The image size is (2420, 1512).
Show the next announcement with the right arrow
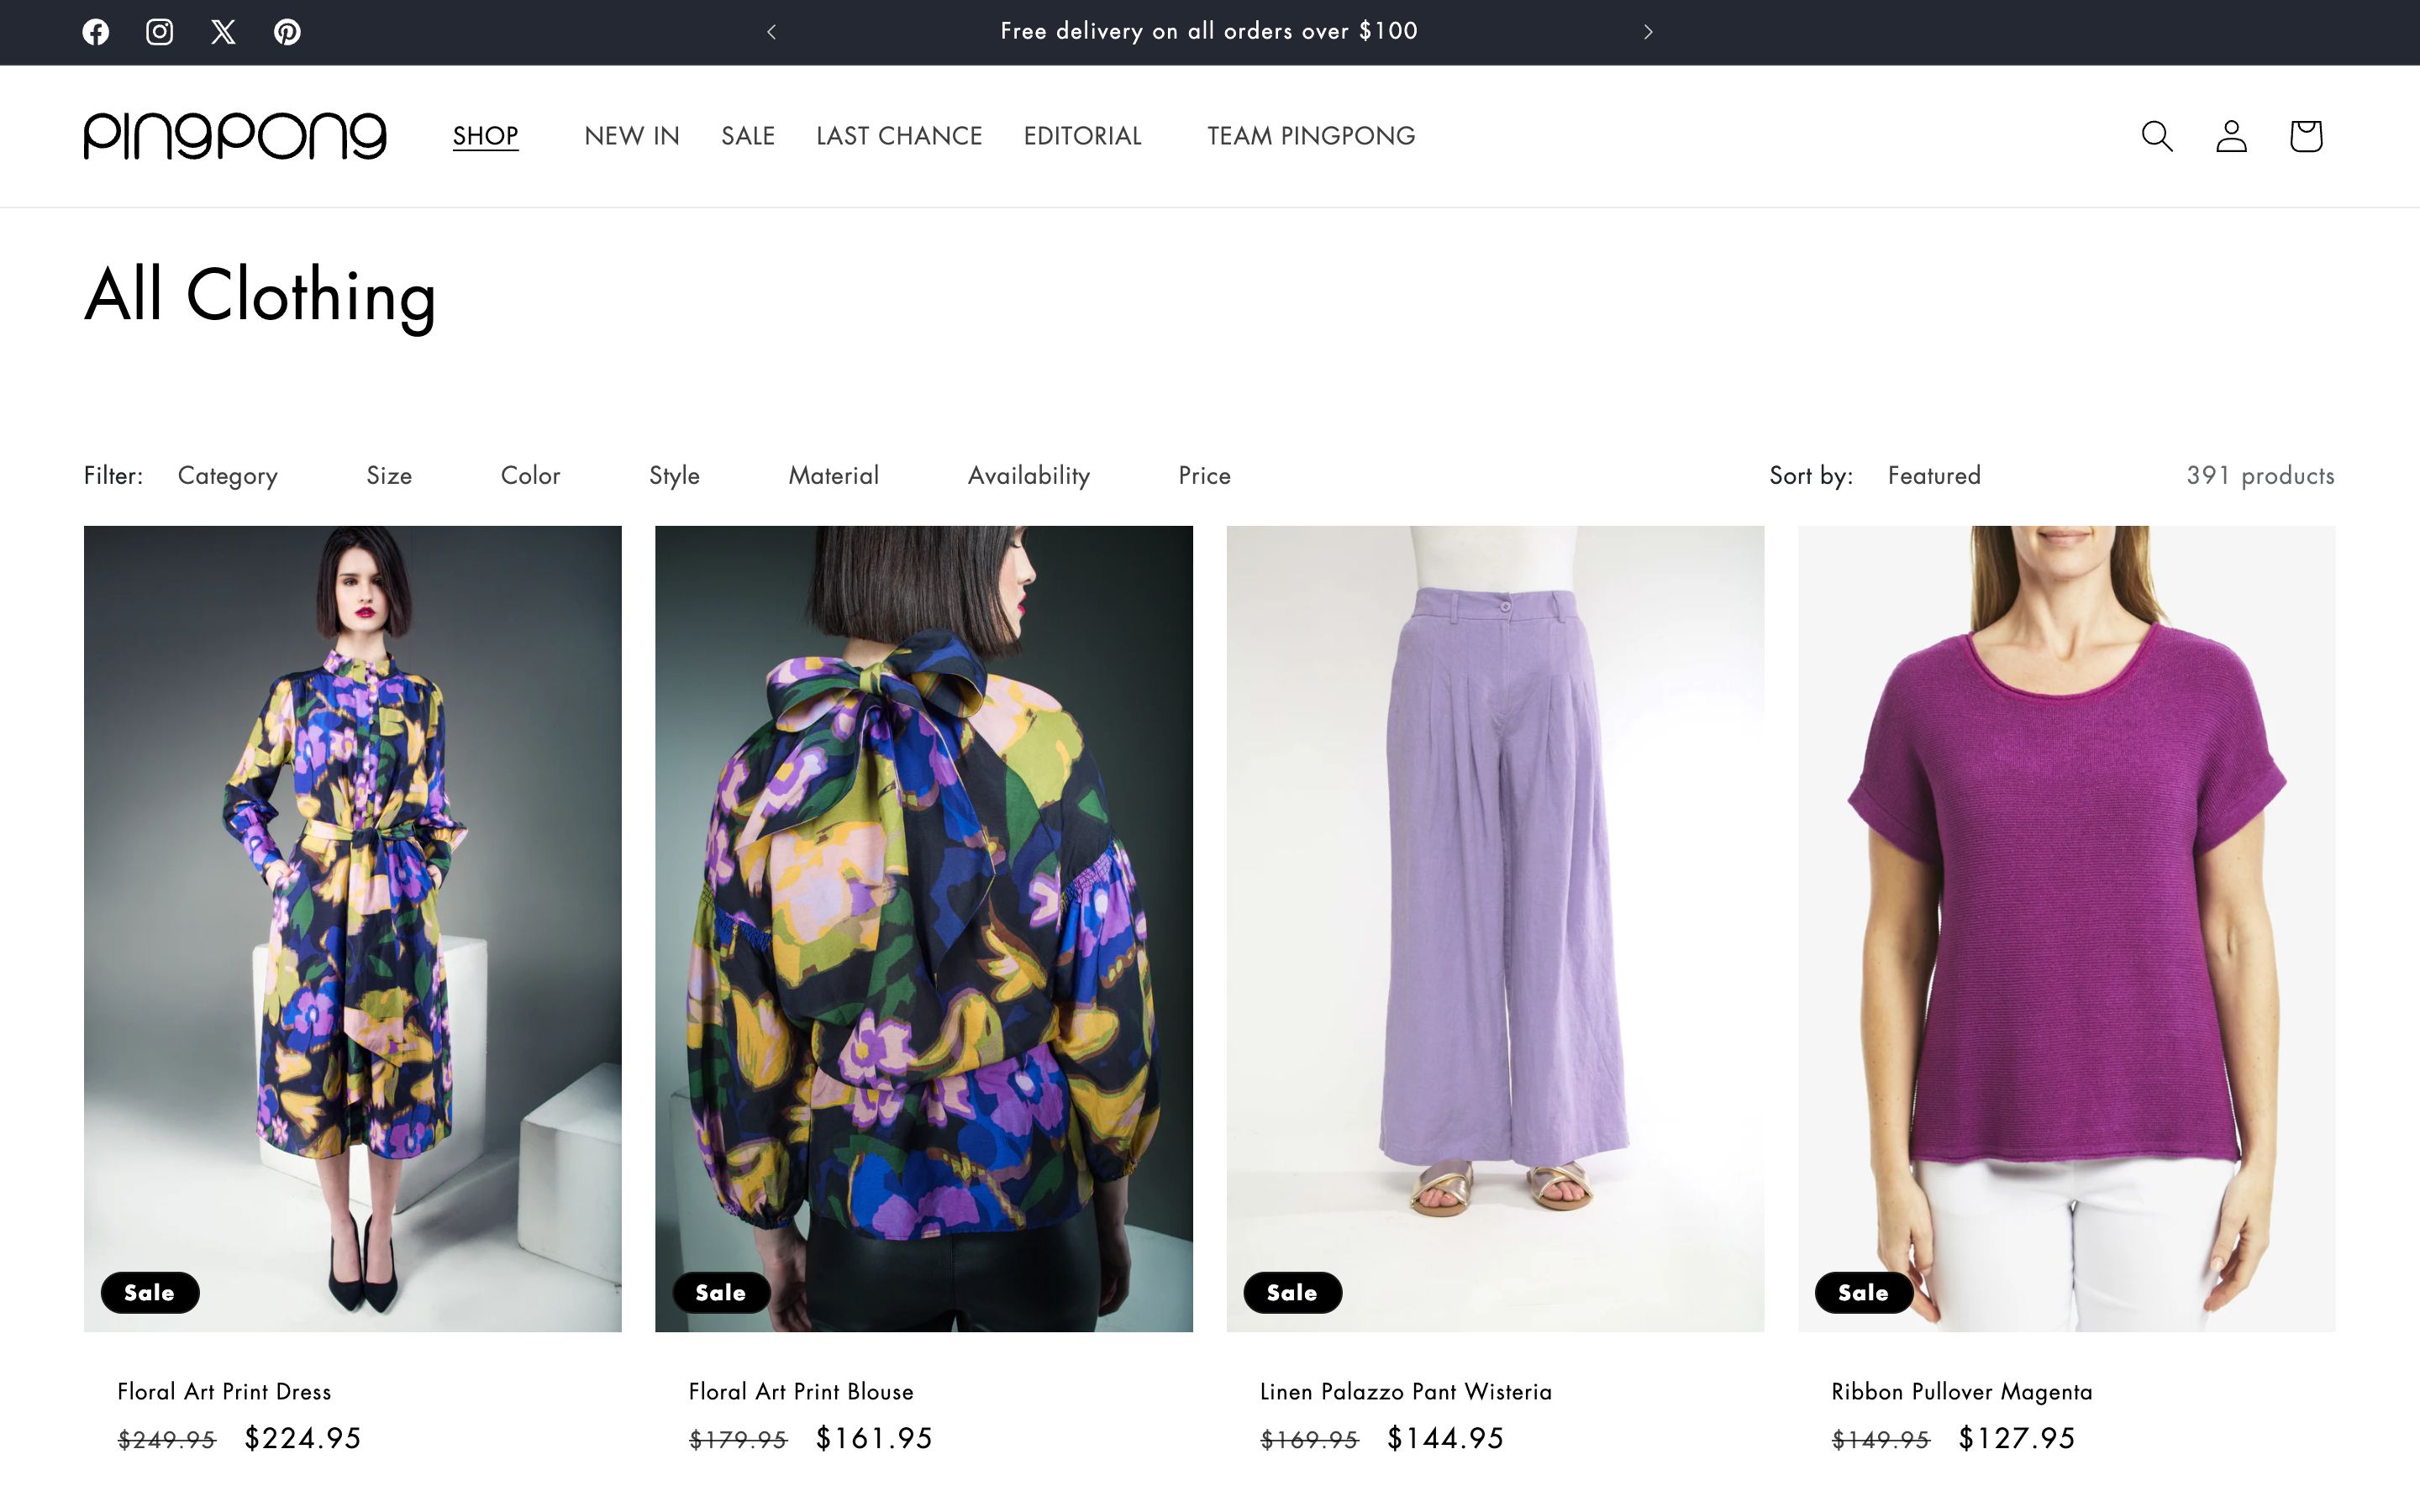(x=1646, y=31)
